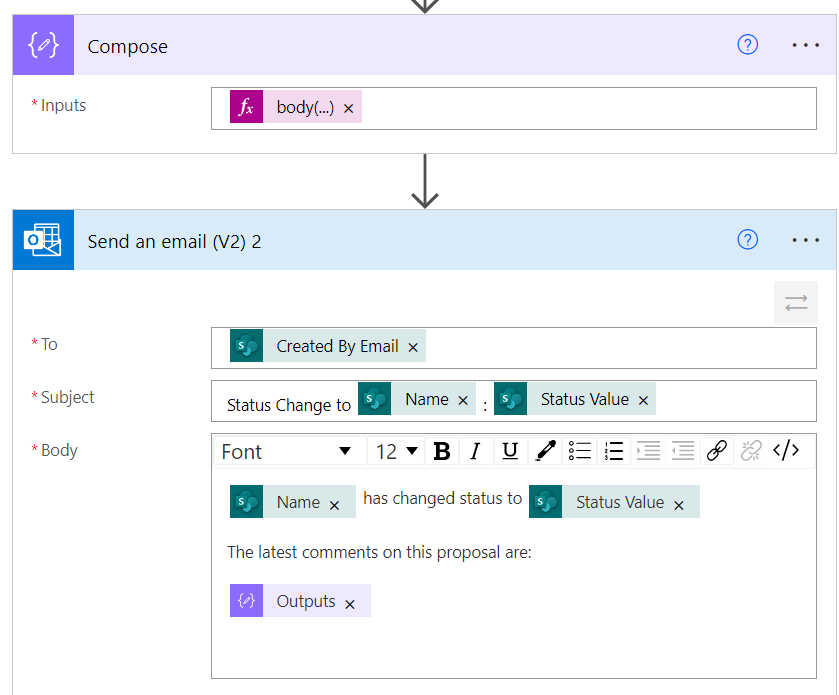Remove the Created By Email token

(x=413, y=348)
